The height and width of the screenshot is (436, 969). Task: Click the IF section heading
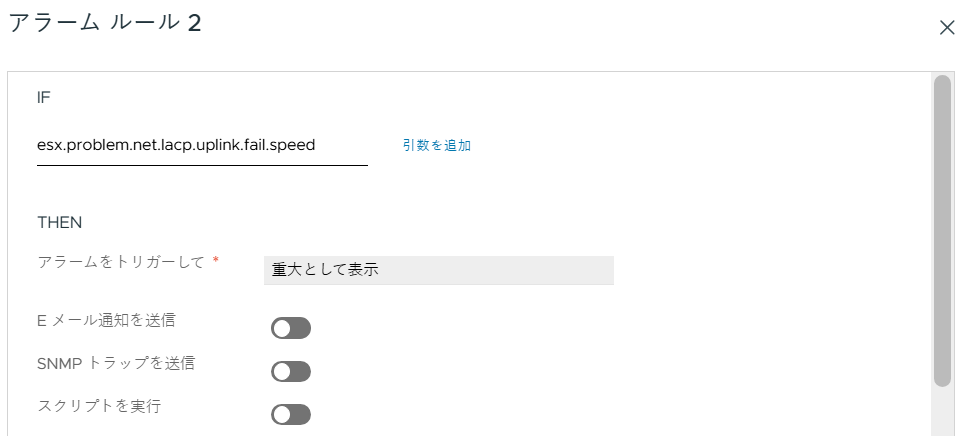pos(44,98)
